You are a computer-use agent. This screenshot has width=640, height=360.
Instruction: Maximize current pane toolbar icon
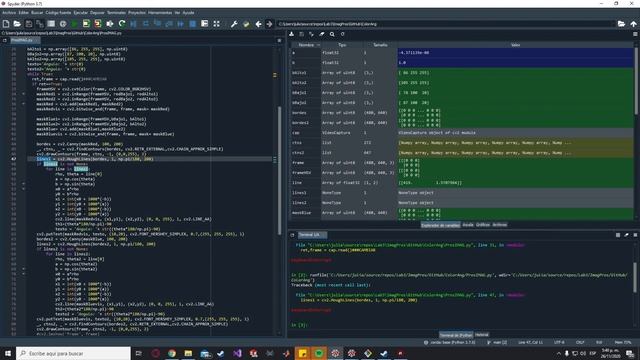click(x=204, y=24)
